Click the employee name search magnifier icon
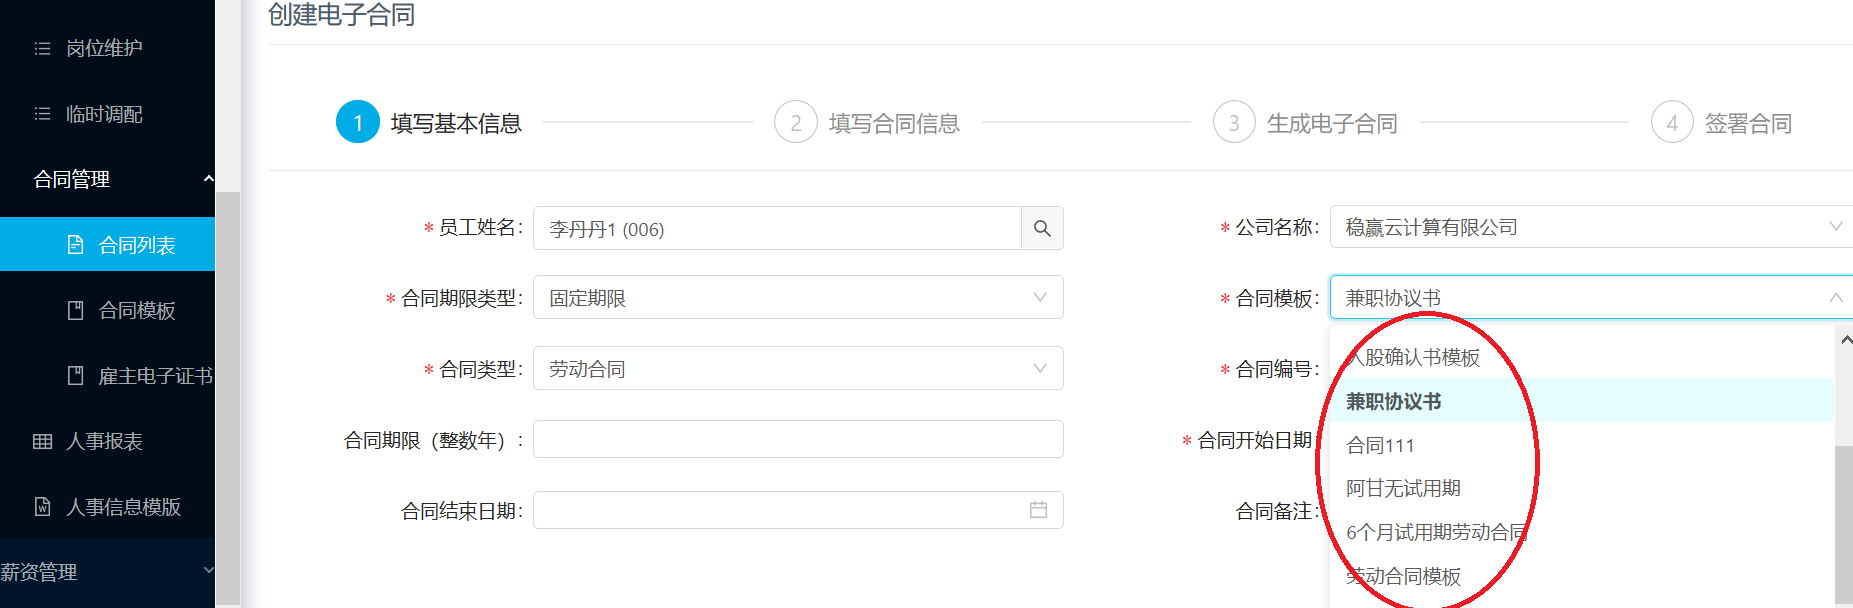 (1042, 228)
